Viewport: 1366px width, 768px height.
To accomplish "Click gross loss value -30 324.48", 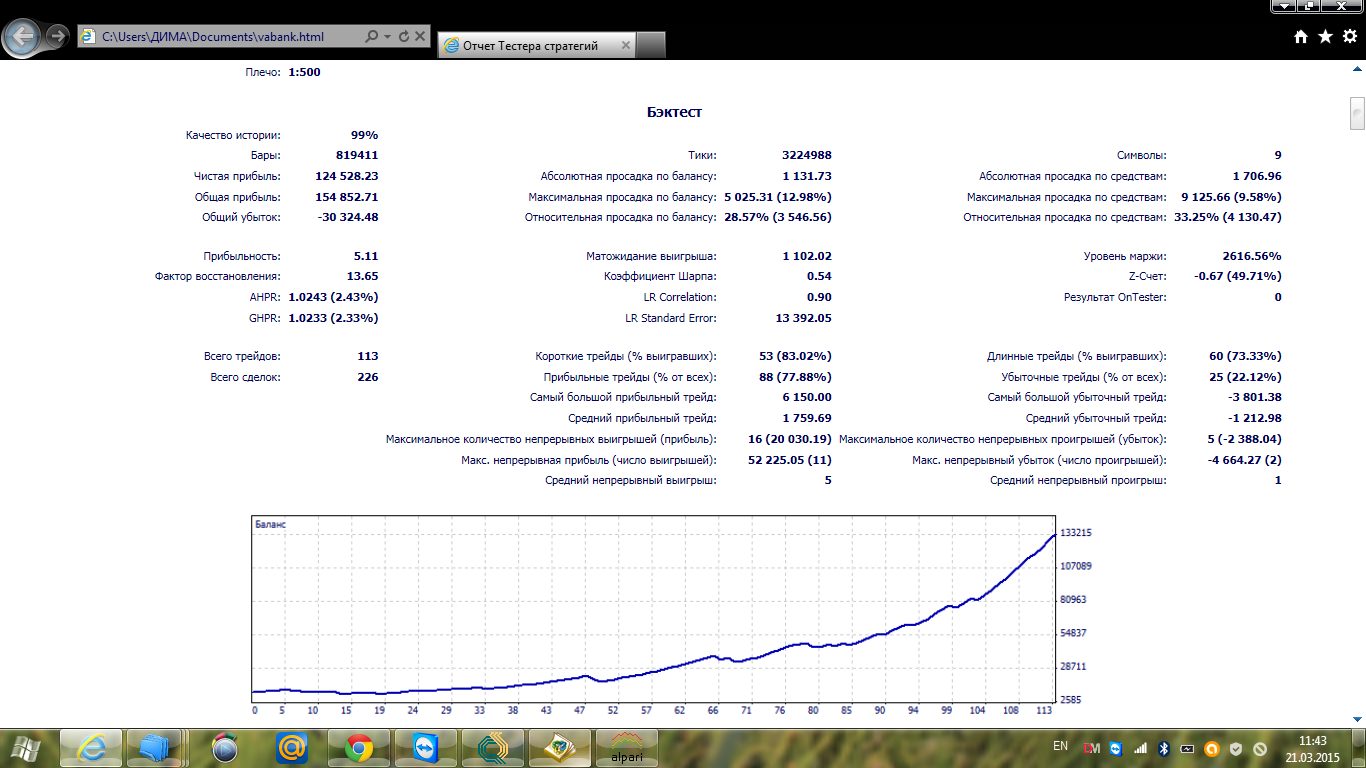I will 347,217.
